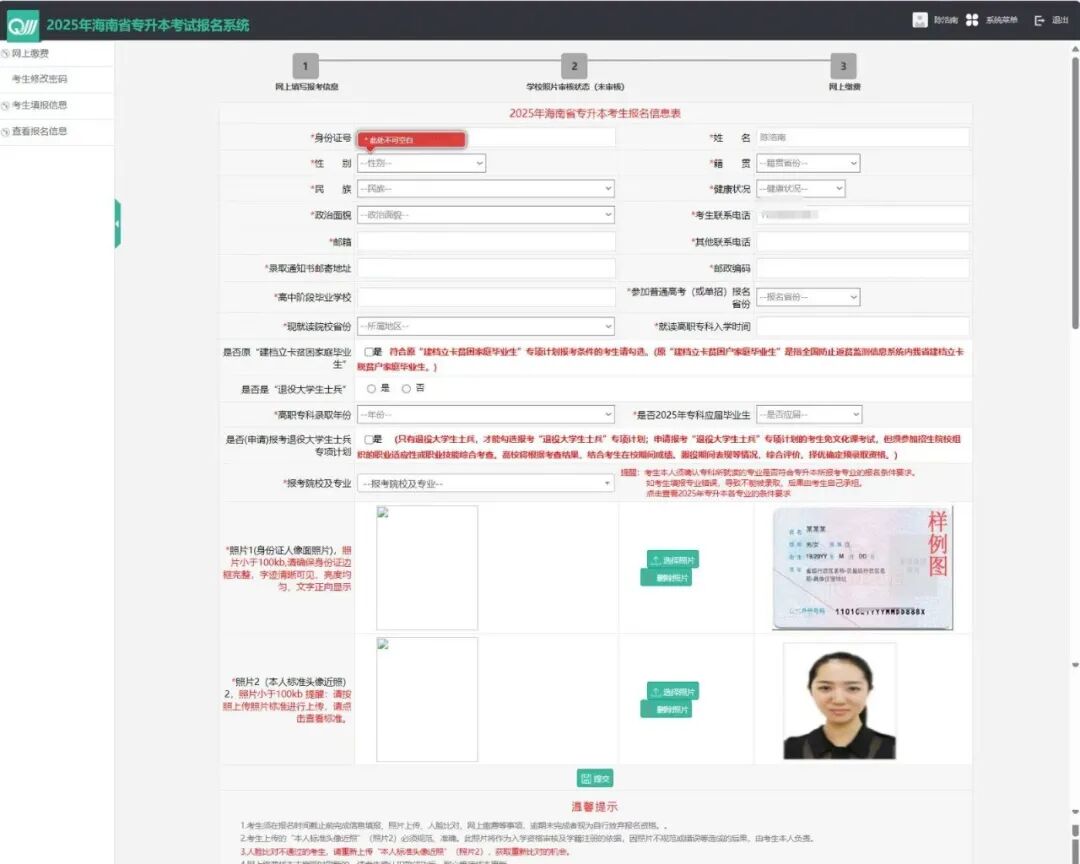Open the 高职专科录取年份 dropdown
This screenshot has width=1080, height=864.
tap(486, 415)
